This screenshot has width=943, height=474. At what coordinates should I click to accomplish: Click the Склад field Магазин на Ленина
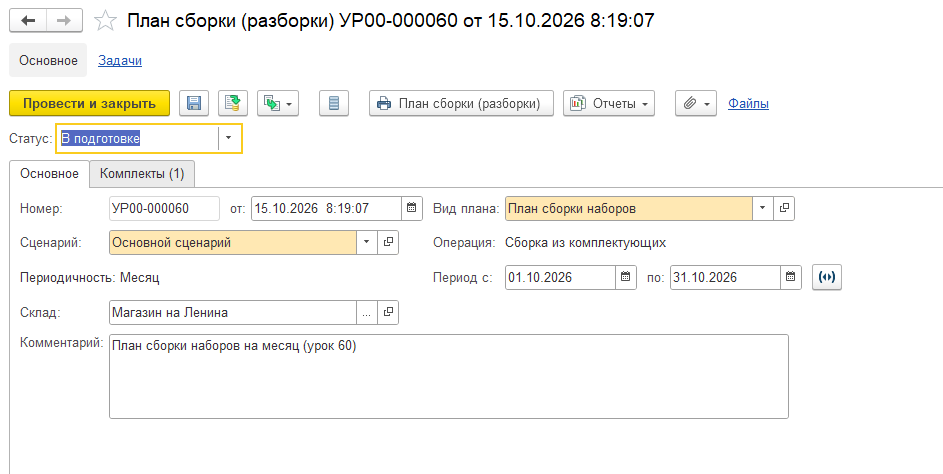tap(233, 312)
